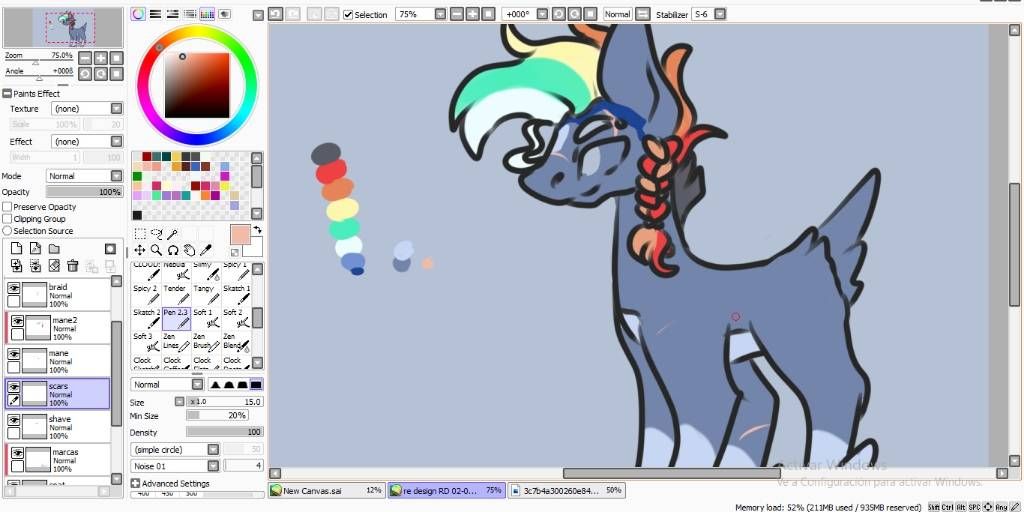Open the Stabilizer S-6 dropdown

719,14
